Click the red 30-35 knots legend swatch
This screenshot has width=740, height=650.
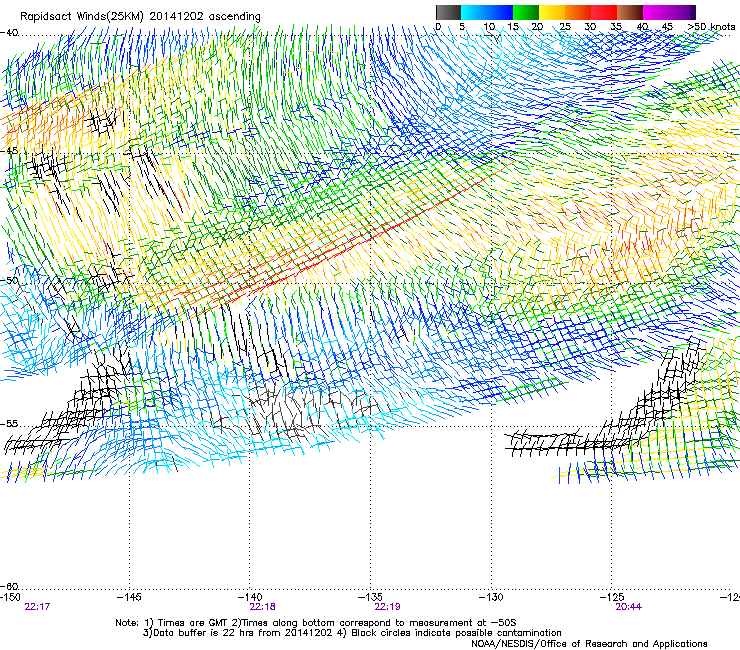coord(604,12)
